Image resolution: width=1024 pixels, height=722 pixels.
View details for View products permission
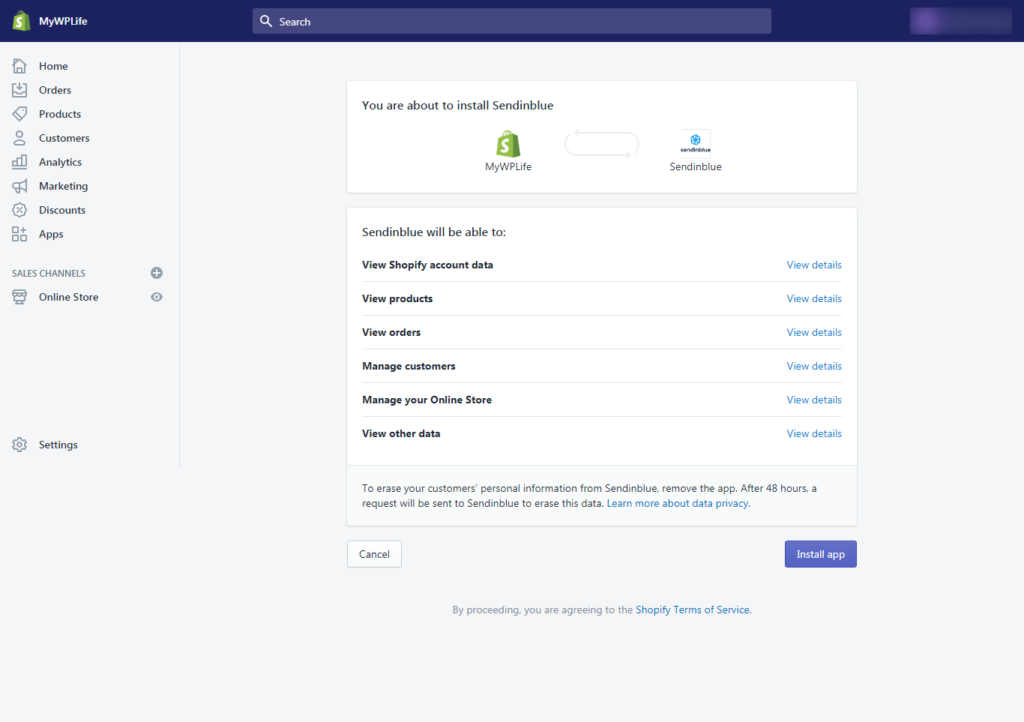click(814, 298)
